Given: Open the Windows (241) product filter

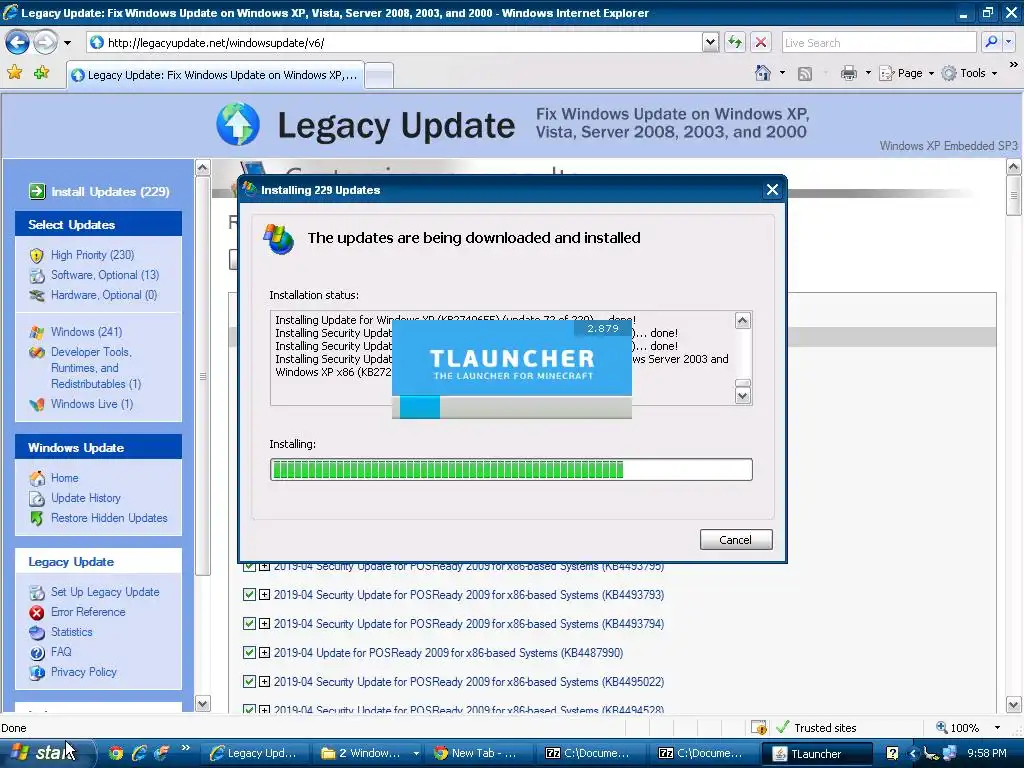Looking at the screenshot, I should click(86, 332).
